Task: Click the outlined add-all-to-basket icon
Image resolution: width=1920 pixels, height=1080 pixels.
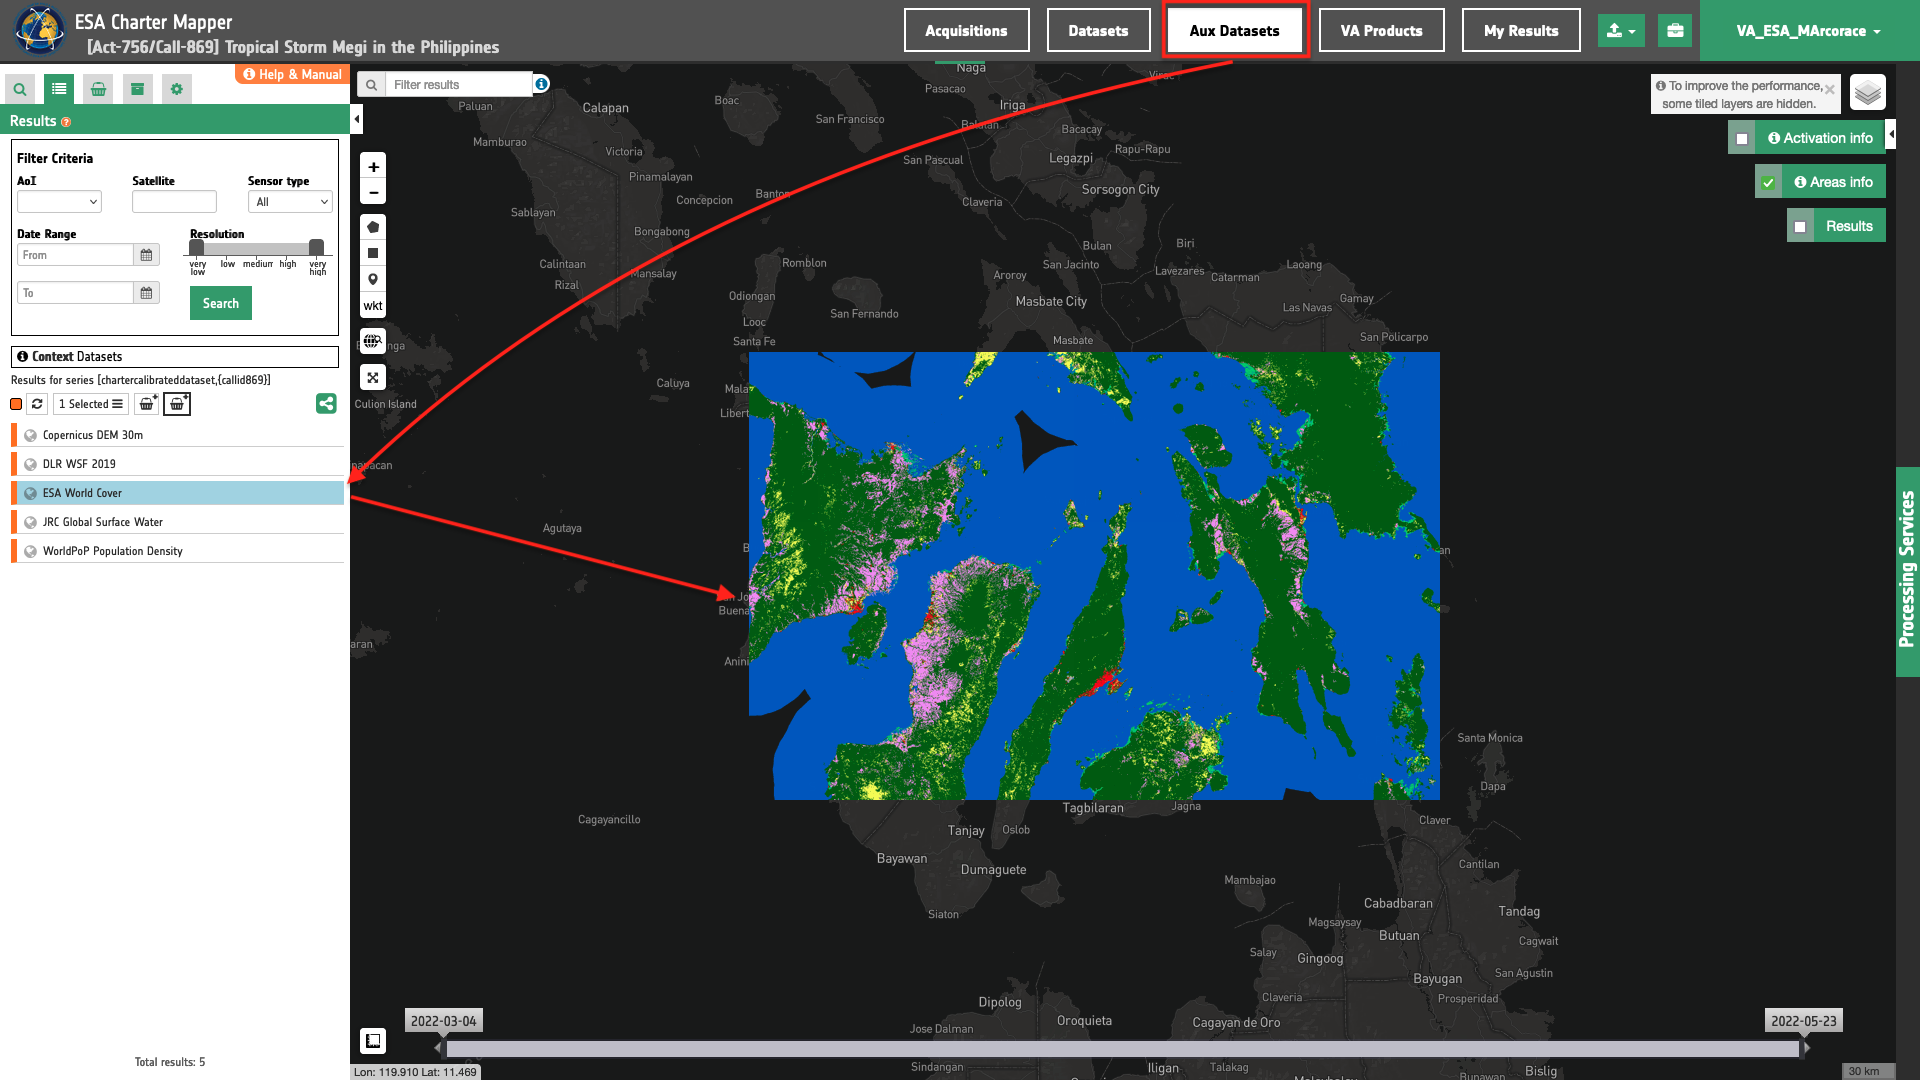Action: (x=177, y=404)
